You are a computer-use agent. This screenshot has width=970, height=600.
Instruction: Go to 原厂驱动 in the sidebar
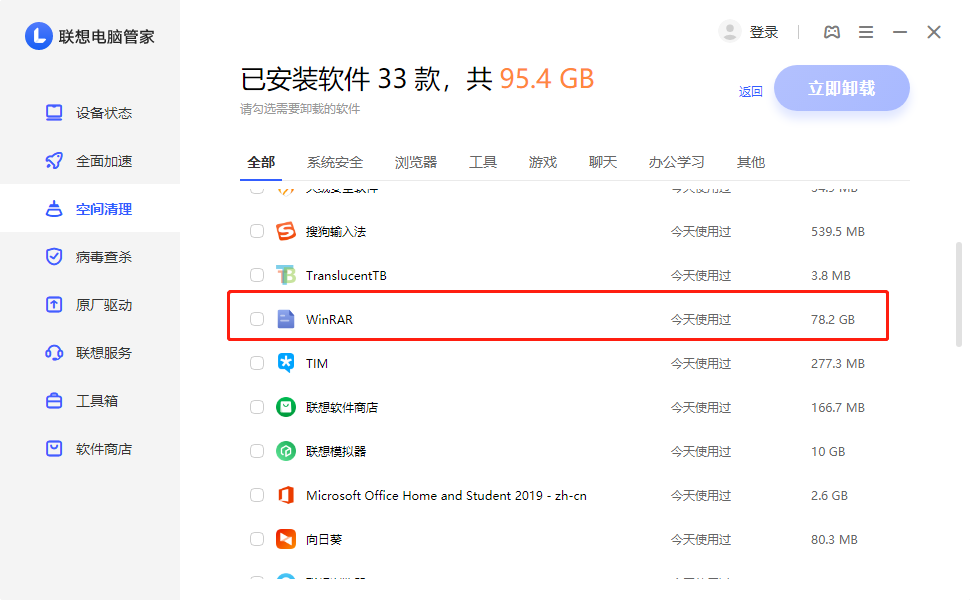tap(90, 305)
